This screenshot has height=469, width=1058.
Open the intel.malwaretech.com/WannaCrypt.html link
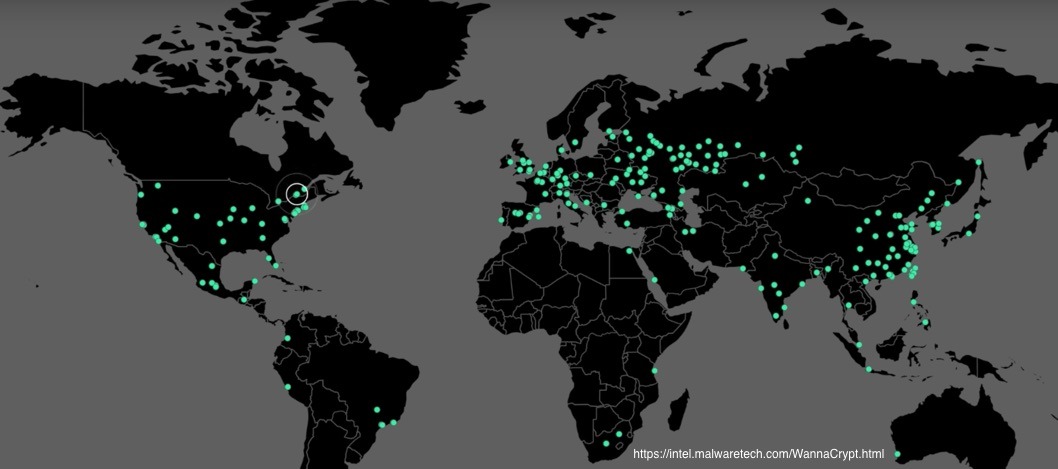coord(759,454)
